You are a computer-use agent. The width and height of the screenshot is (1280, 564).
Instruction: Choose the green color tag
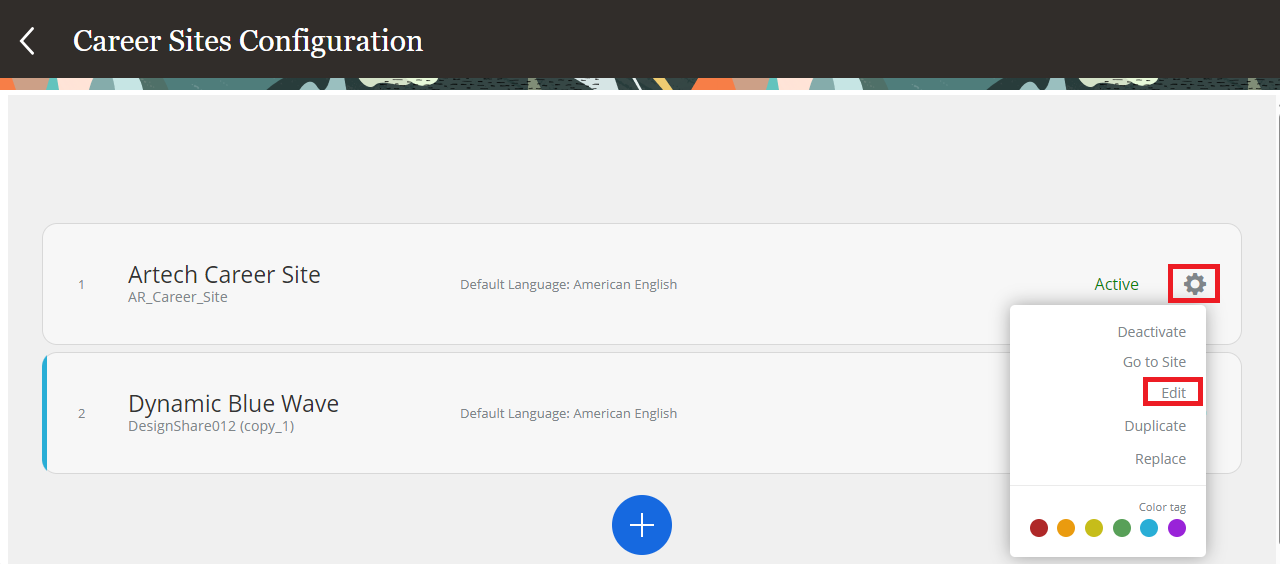coord(1122,528)
